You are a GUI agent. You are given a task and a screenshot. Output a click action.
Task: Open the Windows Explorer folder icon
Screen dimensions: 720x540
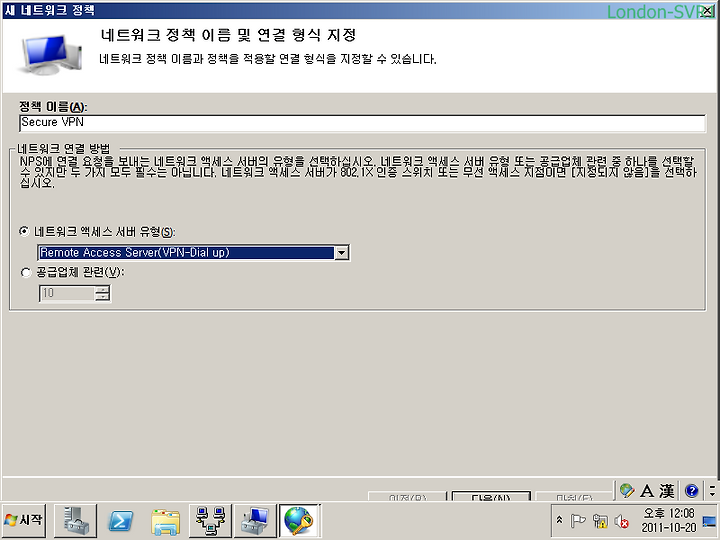coord(165,521)
